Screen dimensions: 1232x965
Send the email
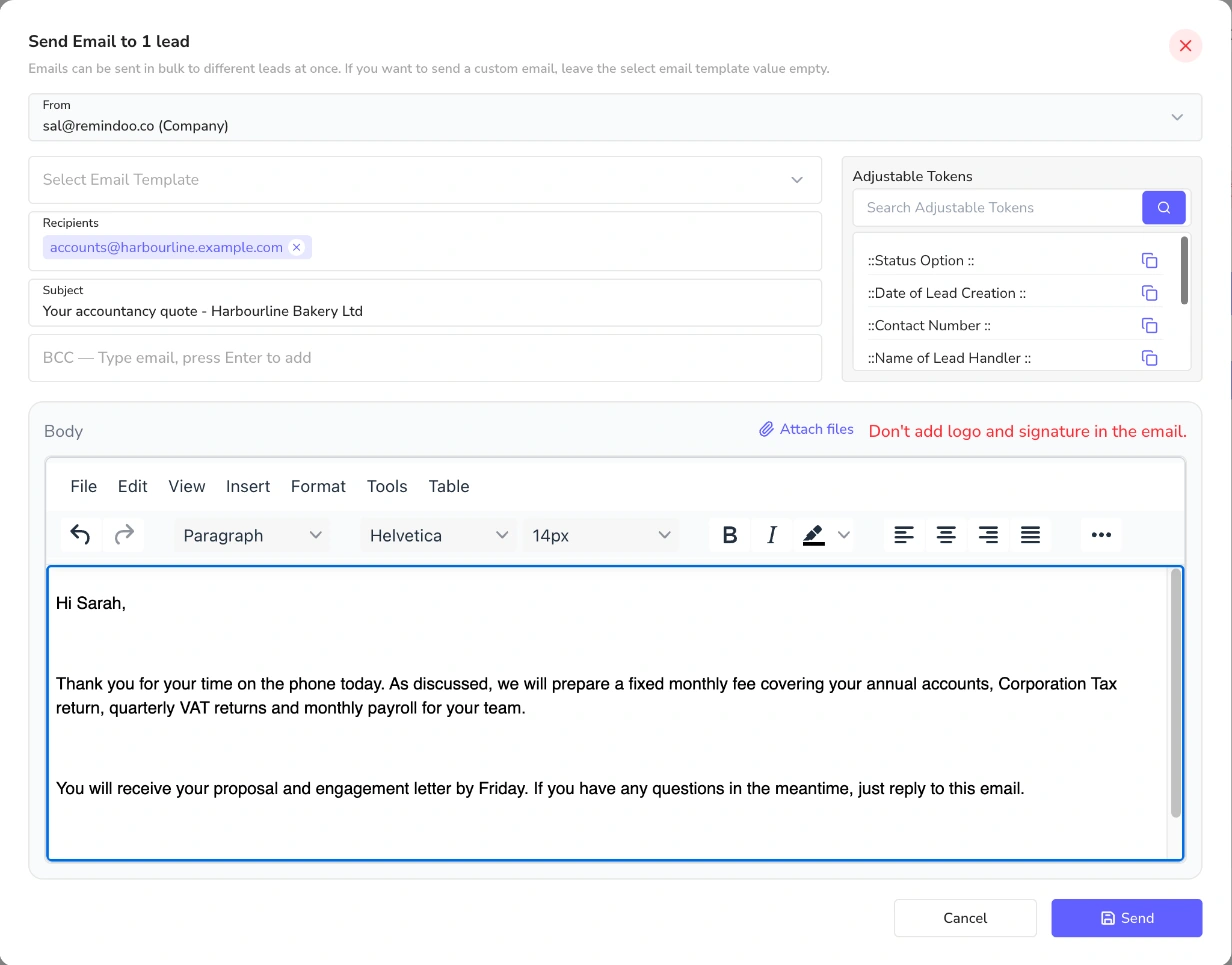1126,918
